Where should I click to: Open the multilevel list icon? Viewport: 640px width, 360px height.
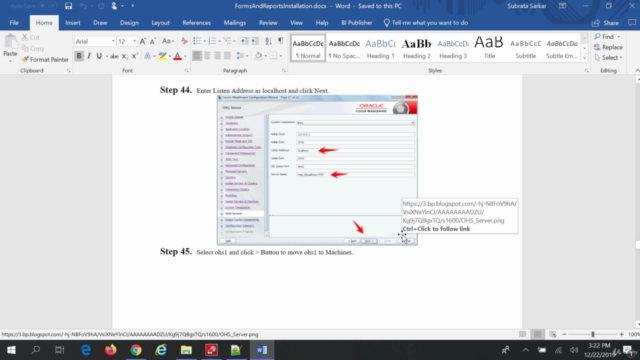click(x=227, y=41)
